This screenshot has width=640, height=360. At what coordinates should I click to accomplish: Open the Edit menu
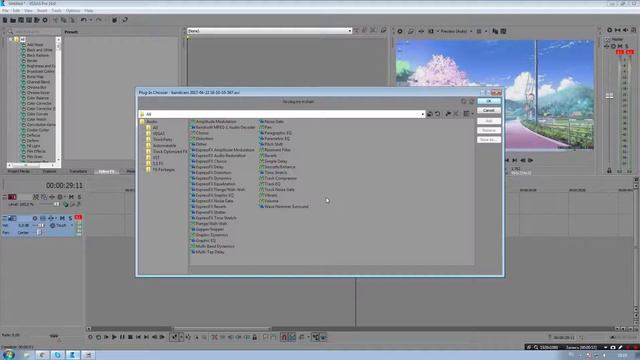pyautogui.click(x=16, y=11)
